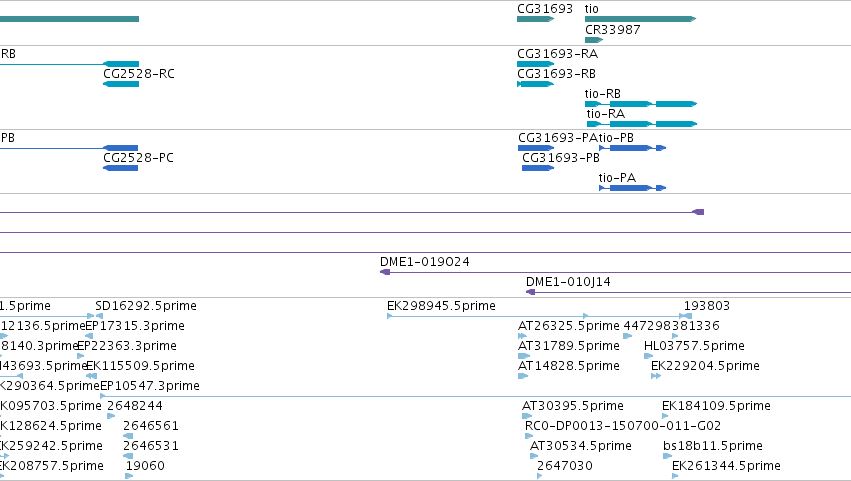Select the tio gene arrow glyph
The width and height of the screenshot is (851, 481).
coord(640,19)
